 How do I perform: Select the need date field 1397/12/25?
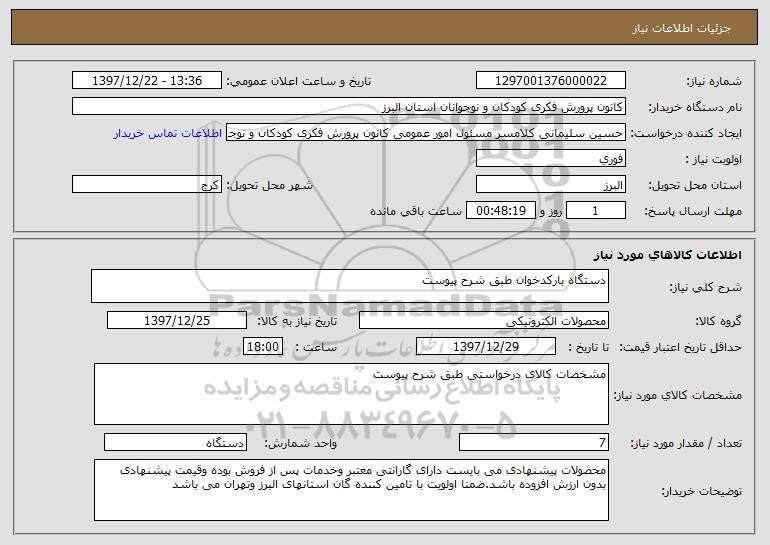(x=177, y=321)
